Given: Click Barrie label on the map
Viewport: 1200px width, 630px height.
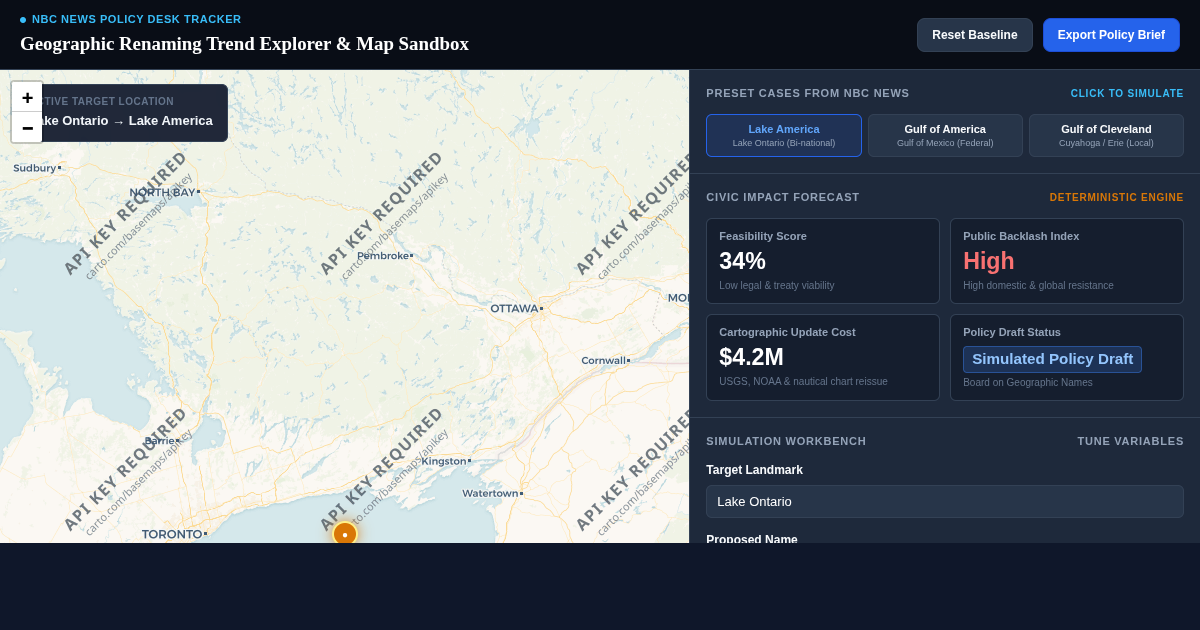Looking at the screenshot, I should (x=161, y=440).
